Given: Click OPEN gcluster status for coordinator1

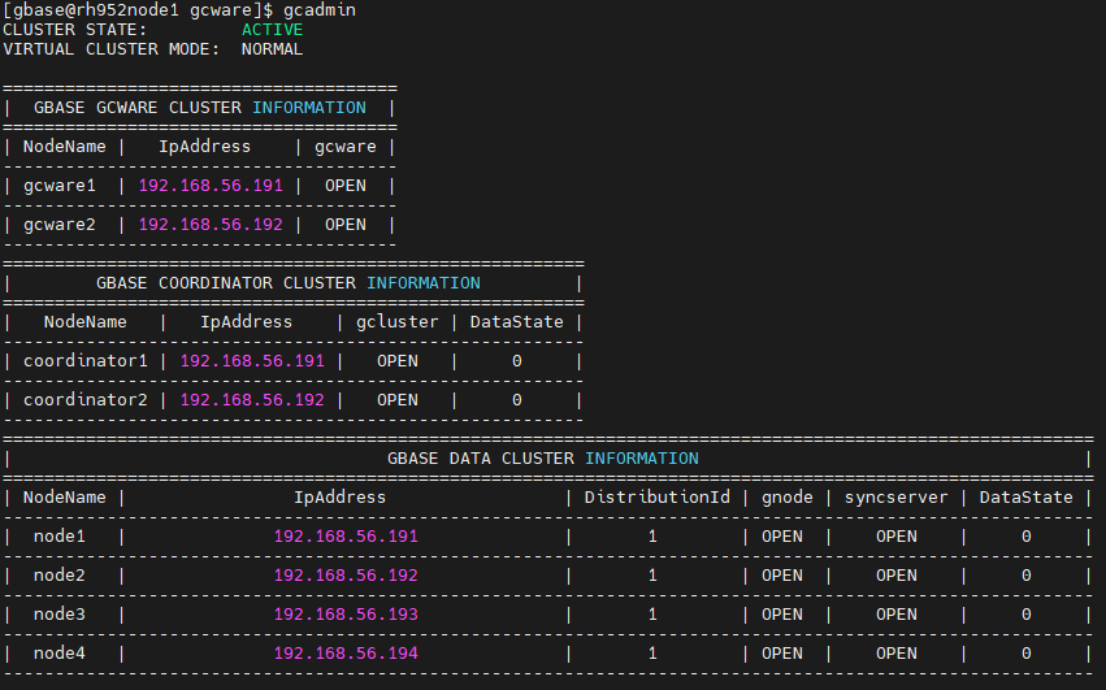Looking at the screenshot, I should pyautogui.click(x=397, y=361).
